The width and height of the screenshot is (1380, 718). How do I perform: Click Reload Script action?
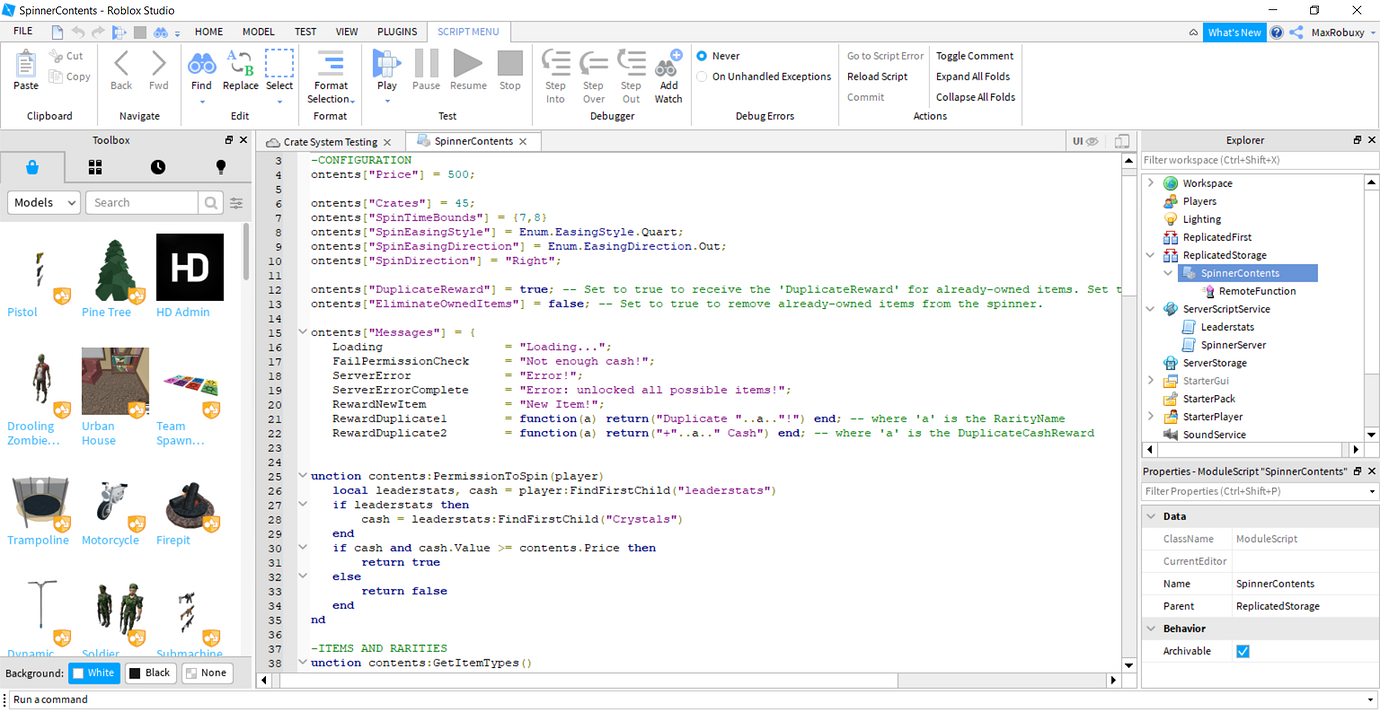pyautogui.click(x=878, y=76)
